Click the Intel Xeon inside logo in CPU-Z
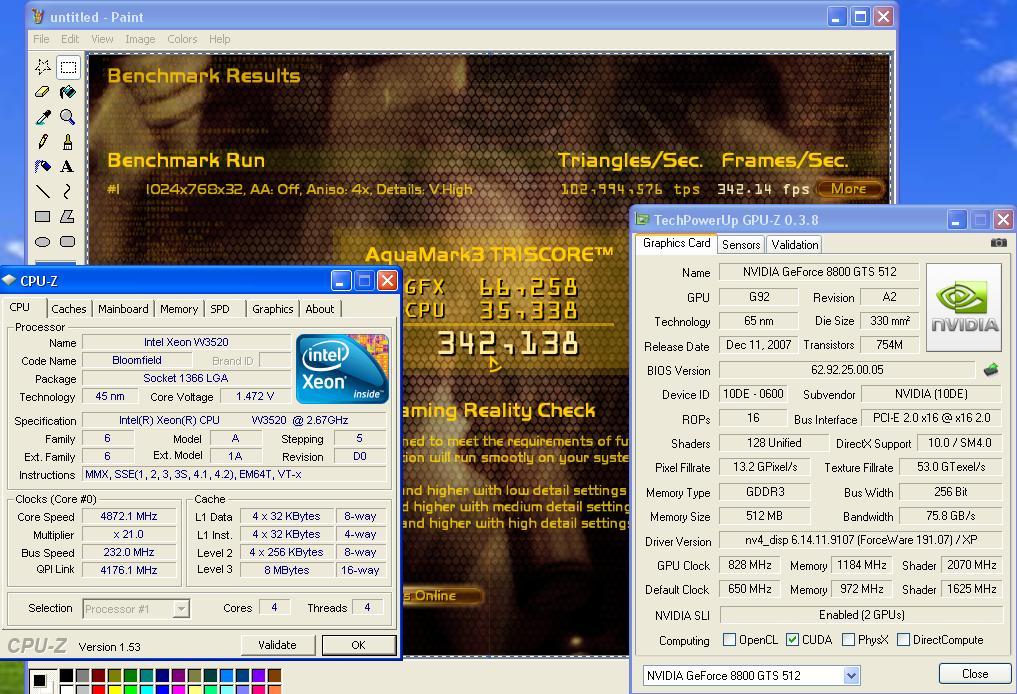 click(x=342, y=368)
